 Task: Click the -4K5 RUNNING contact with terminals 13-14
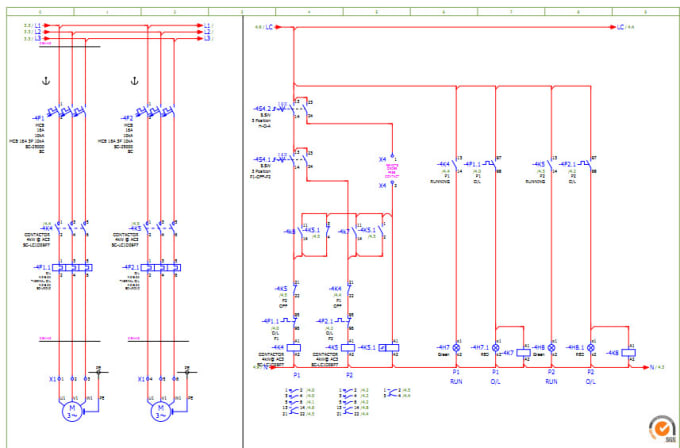(x=550, y=165)
